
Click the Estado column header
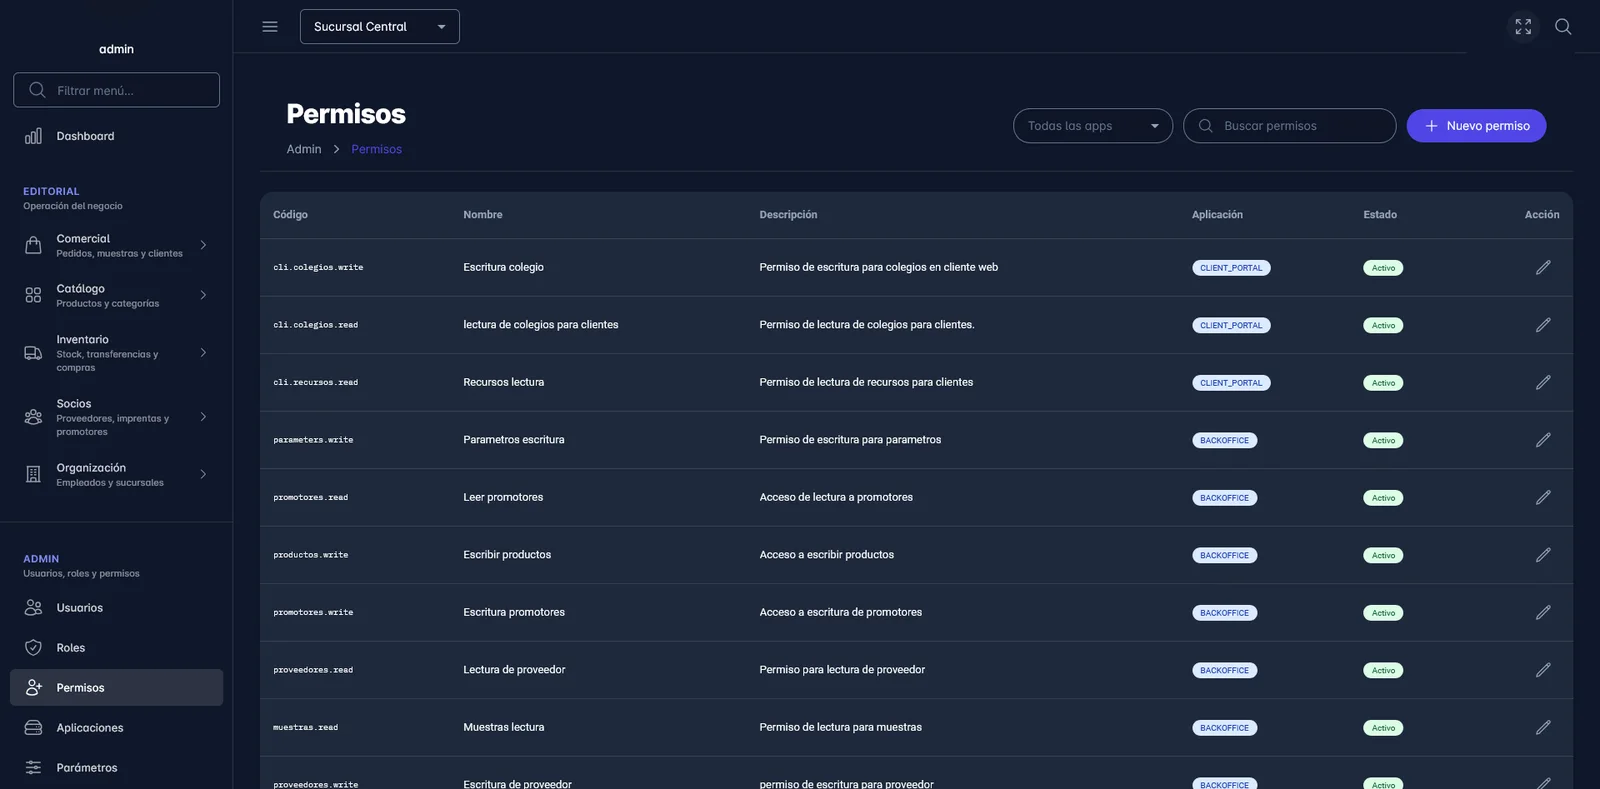coord(1380,215)
